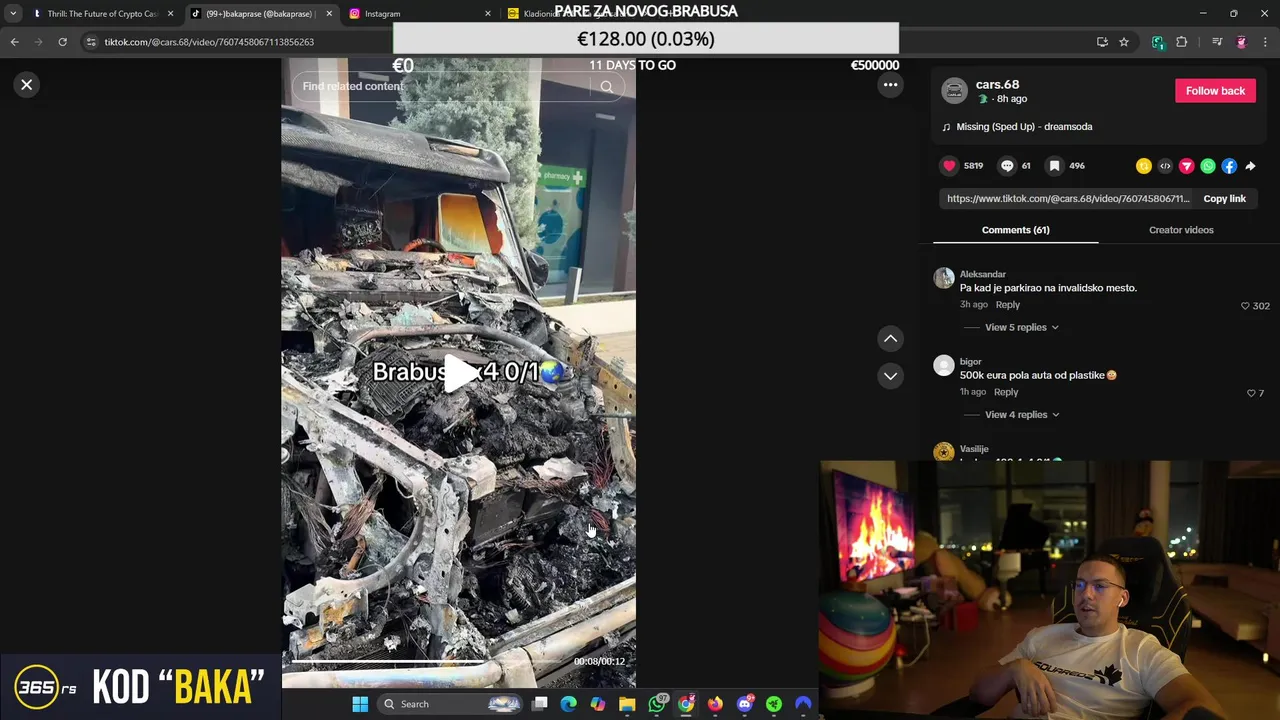
Task: Expand View 5 replies under Aleksandar's comment
Action: tap(1021, 328)
